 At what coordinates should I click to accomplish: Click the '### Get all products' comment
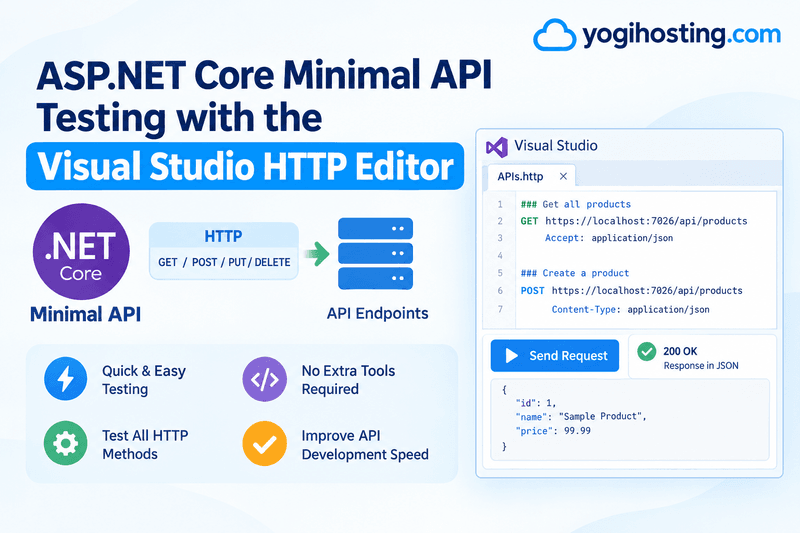(x=576, y=205)
